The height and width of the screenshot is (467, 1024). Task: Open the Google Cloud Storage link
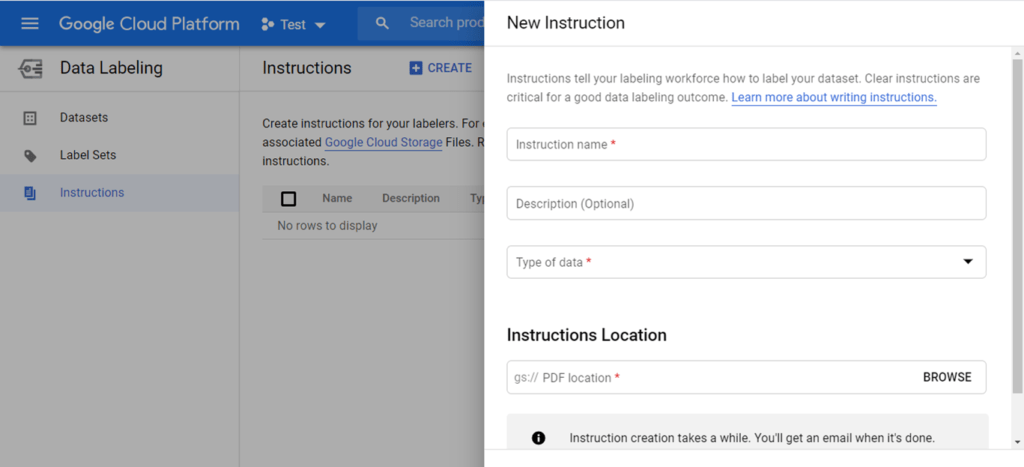(383, 142)
